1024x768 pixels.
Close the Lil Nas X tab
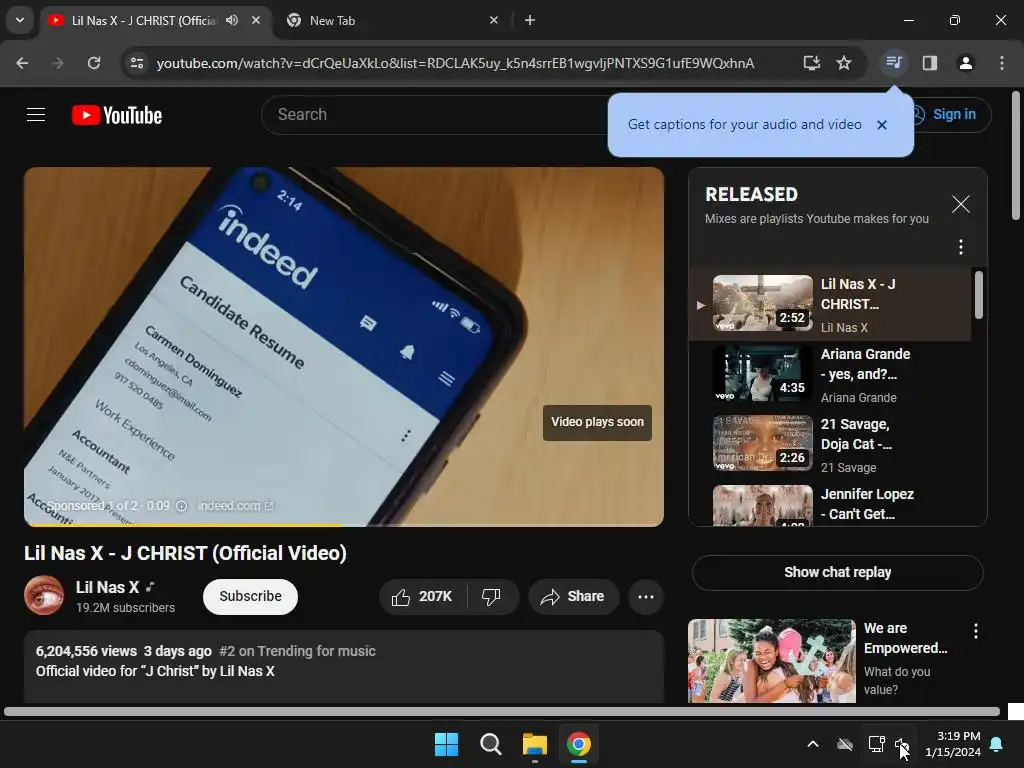tap(256, 20)
